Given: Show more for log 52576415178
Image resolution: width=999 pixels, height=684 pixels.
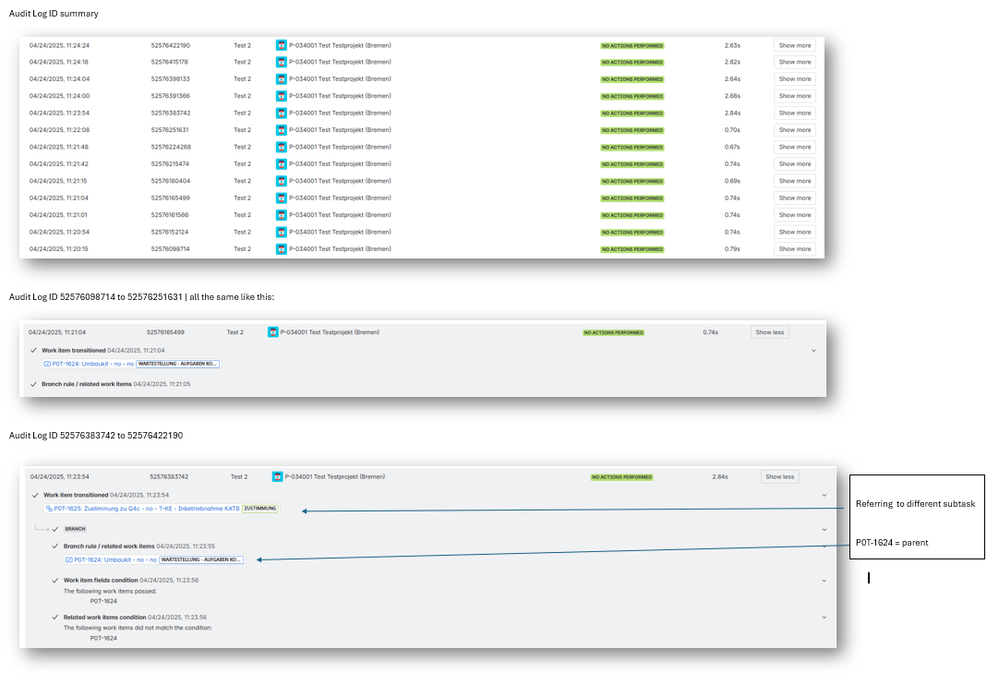Looking at the screenshot, I should point(794,62).
